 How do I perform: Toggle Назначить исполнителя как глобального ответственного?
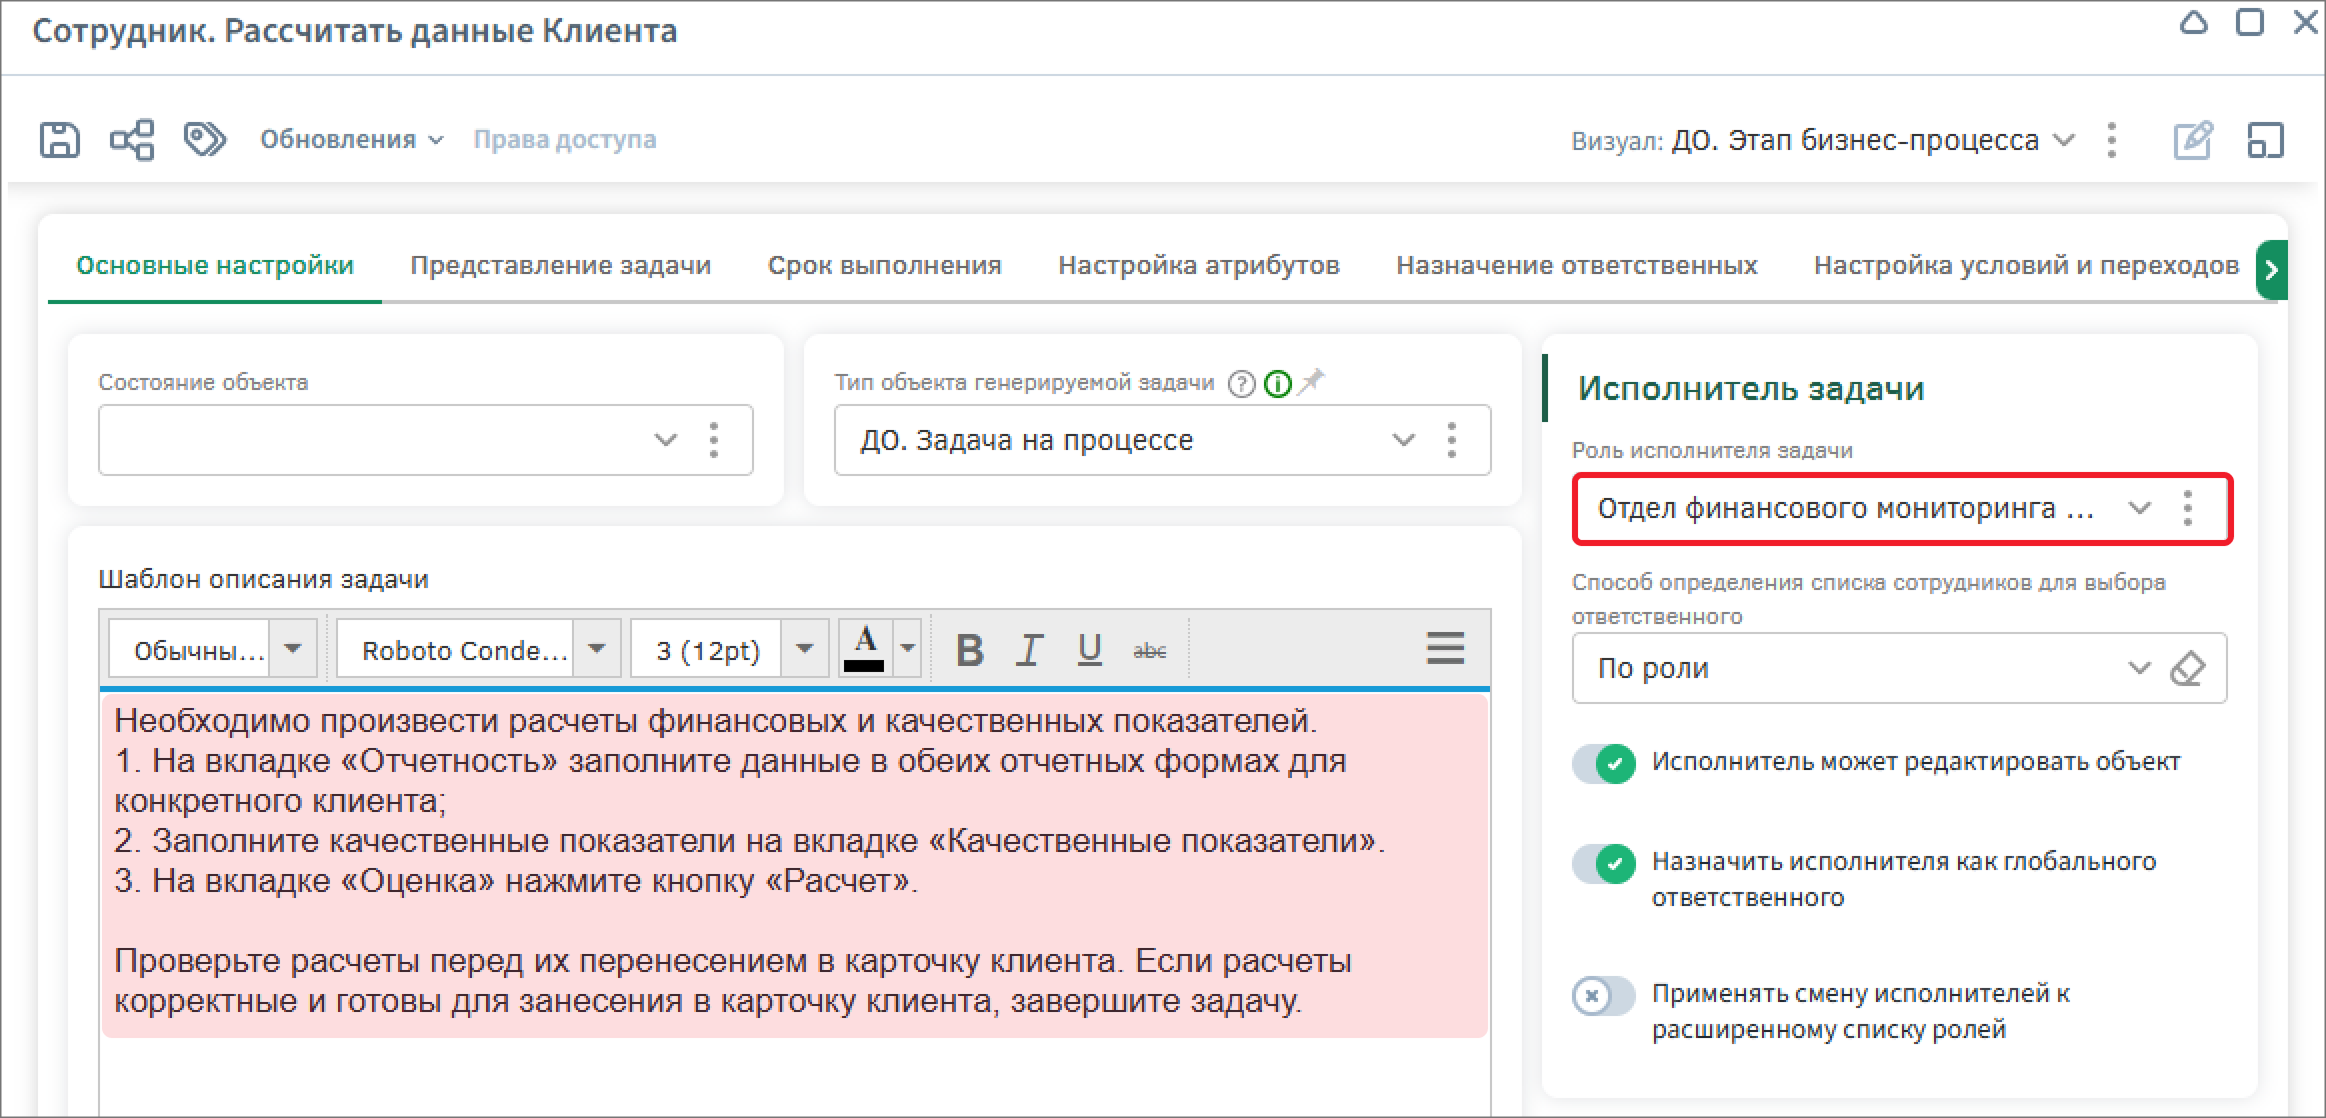(1604, 864)
